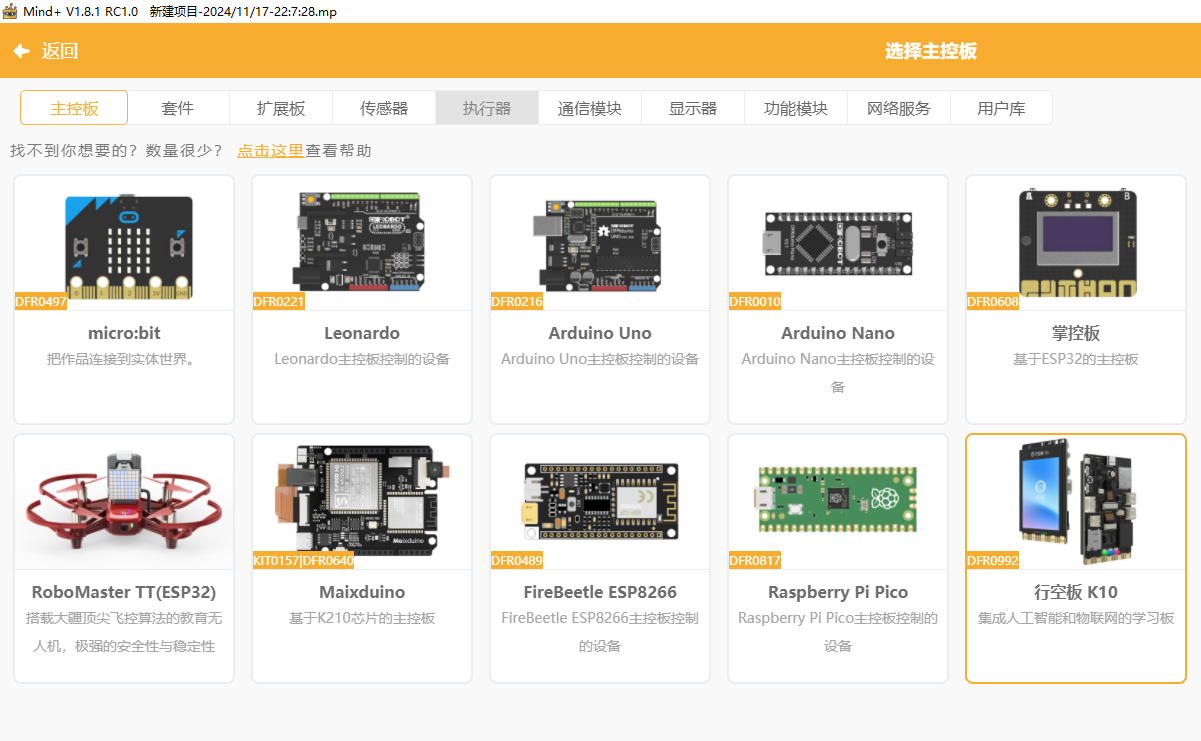Select the Arduino Nano board image
This screenshot has height=741, width=1201.
pos(838,243)
